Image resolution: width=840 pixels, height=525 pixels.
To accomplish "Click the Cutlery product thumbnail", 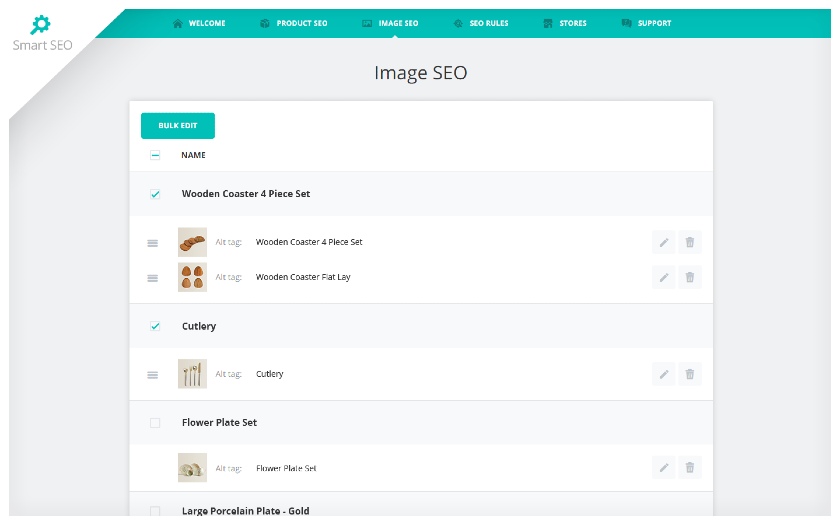I will 192,374.
